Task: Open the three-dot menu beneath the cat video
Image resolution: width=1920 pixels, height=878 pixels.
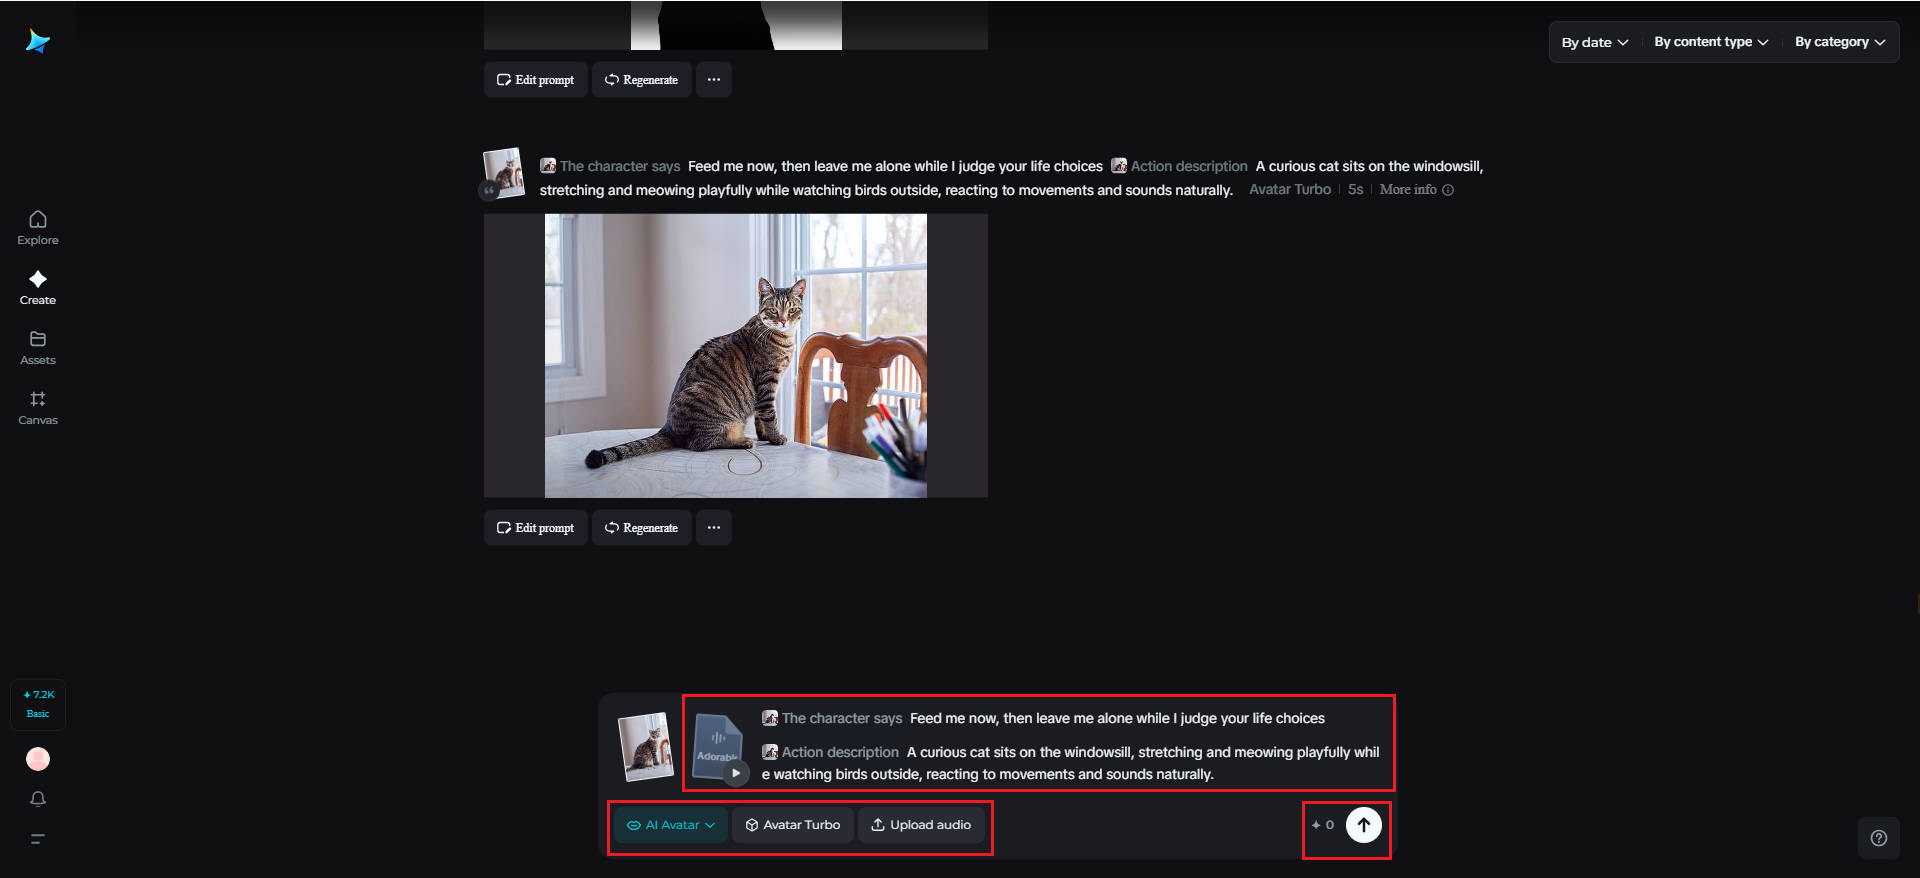Action: (x=714, y=528)
